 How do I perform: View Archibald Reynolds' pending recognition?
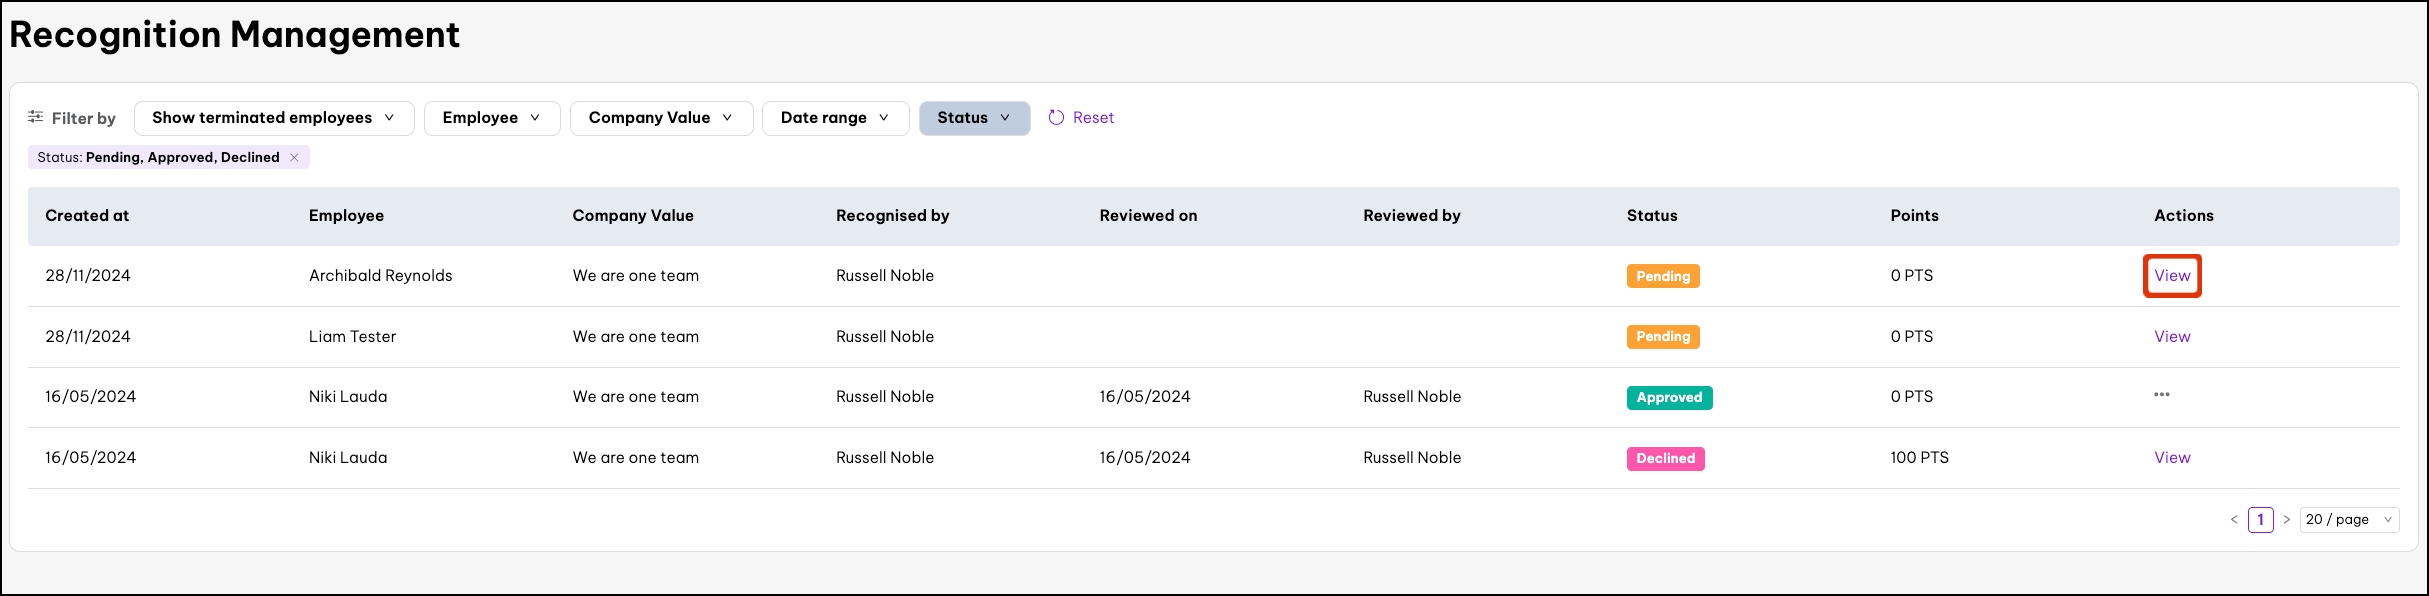[2171, 276]
